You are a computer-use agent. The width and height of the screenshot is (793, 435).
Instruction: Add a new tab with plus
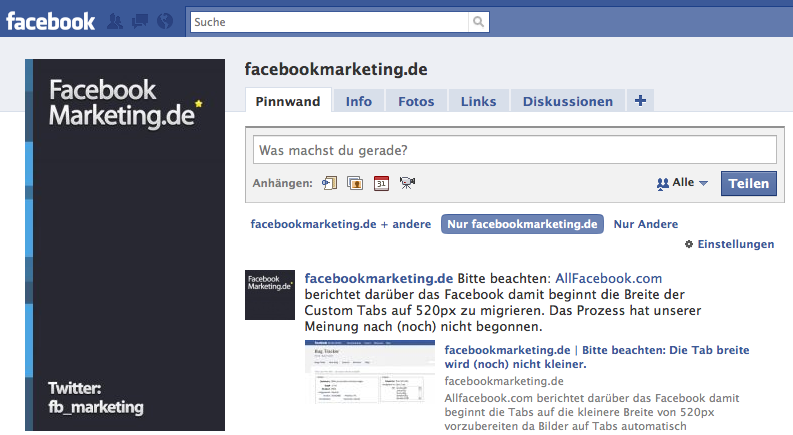pyautogui.click(x=640, y=101)
